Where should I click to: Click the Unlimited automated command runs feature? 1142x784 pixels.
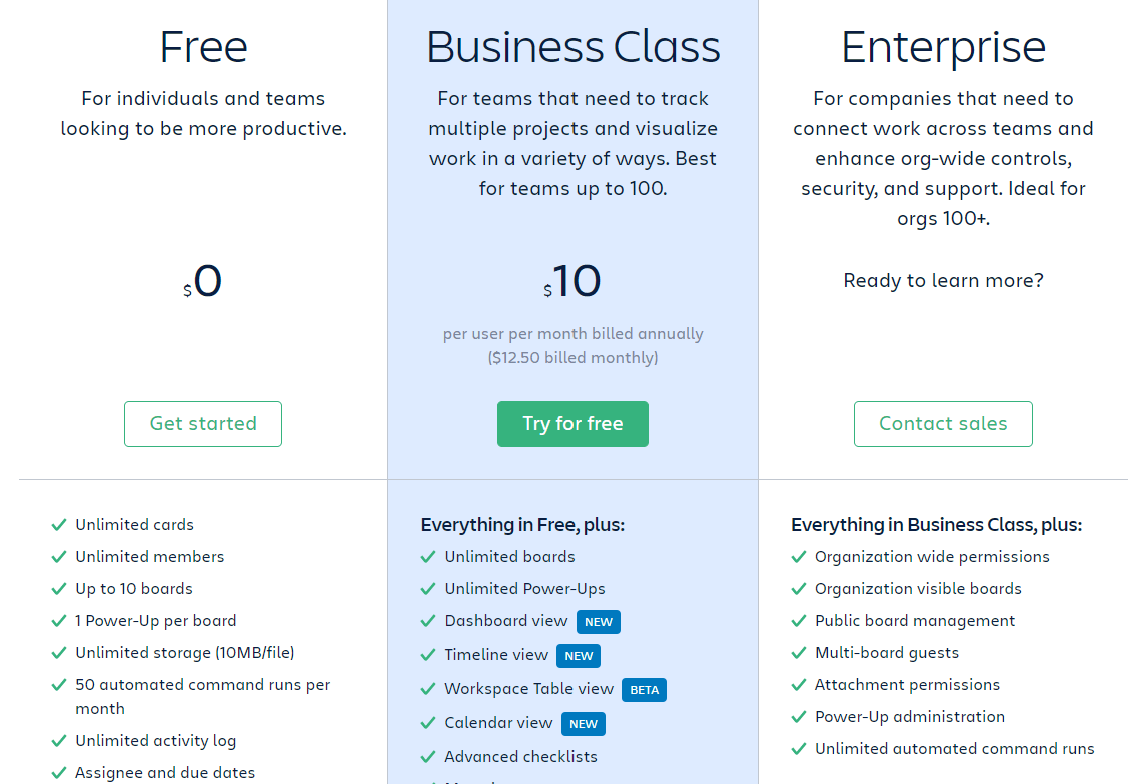[x=954, y=749]
